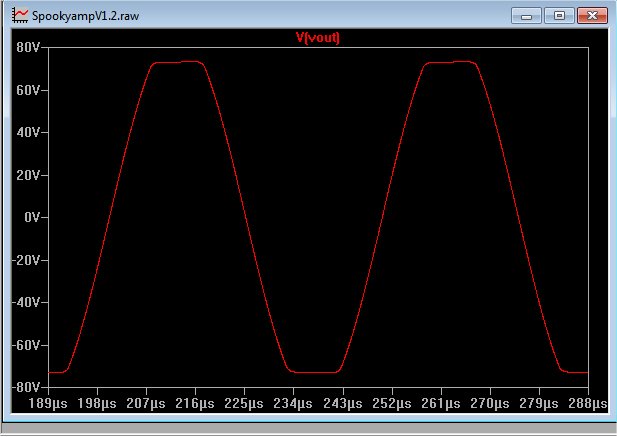
Task: Click the waveform icon in title bar
Action: (20, 15)
